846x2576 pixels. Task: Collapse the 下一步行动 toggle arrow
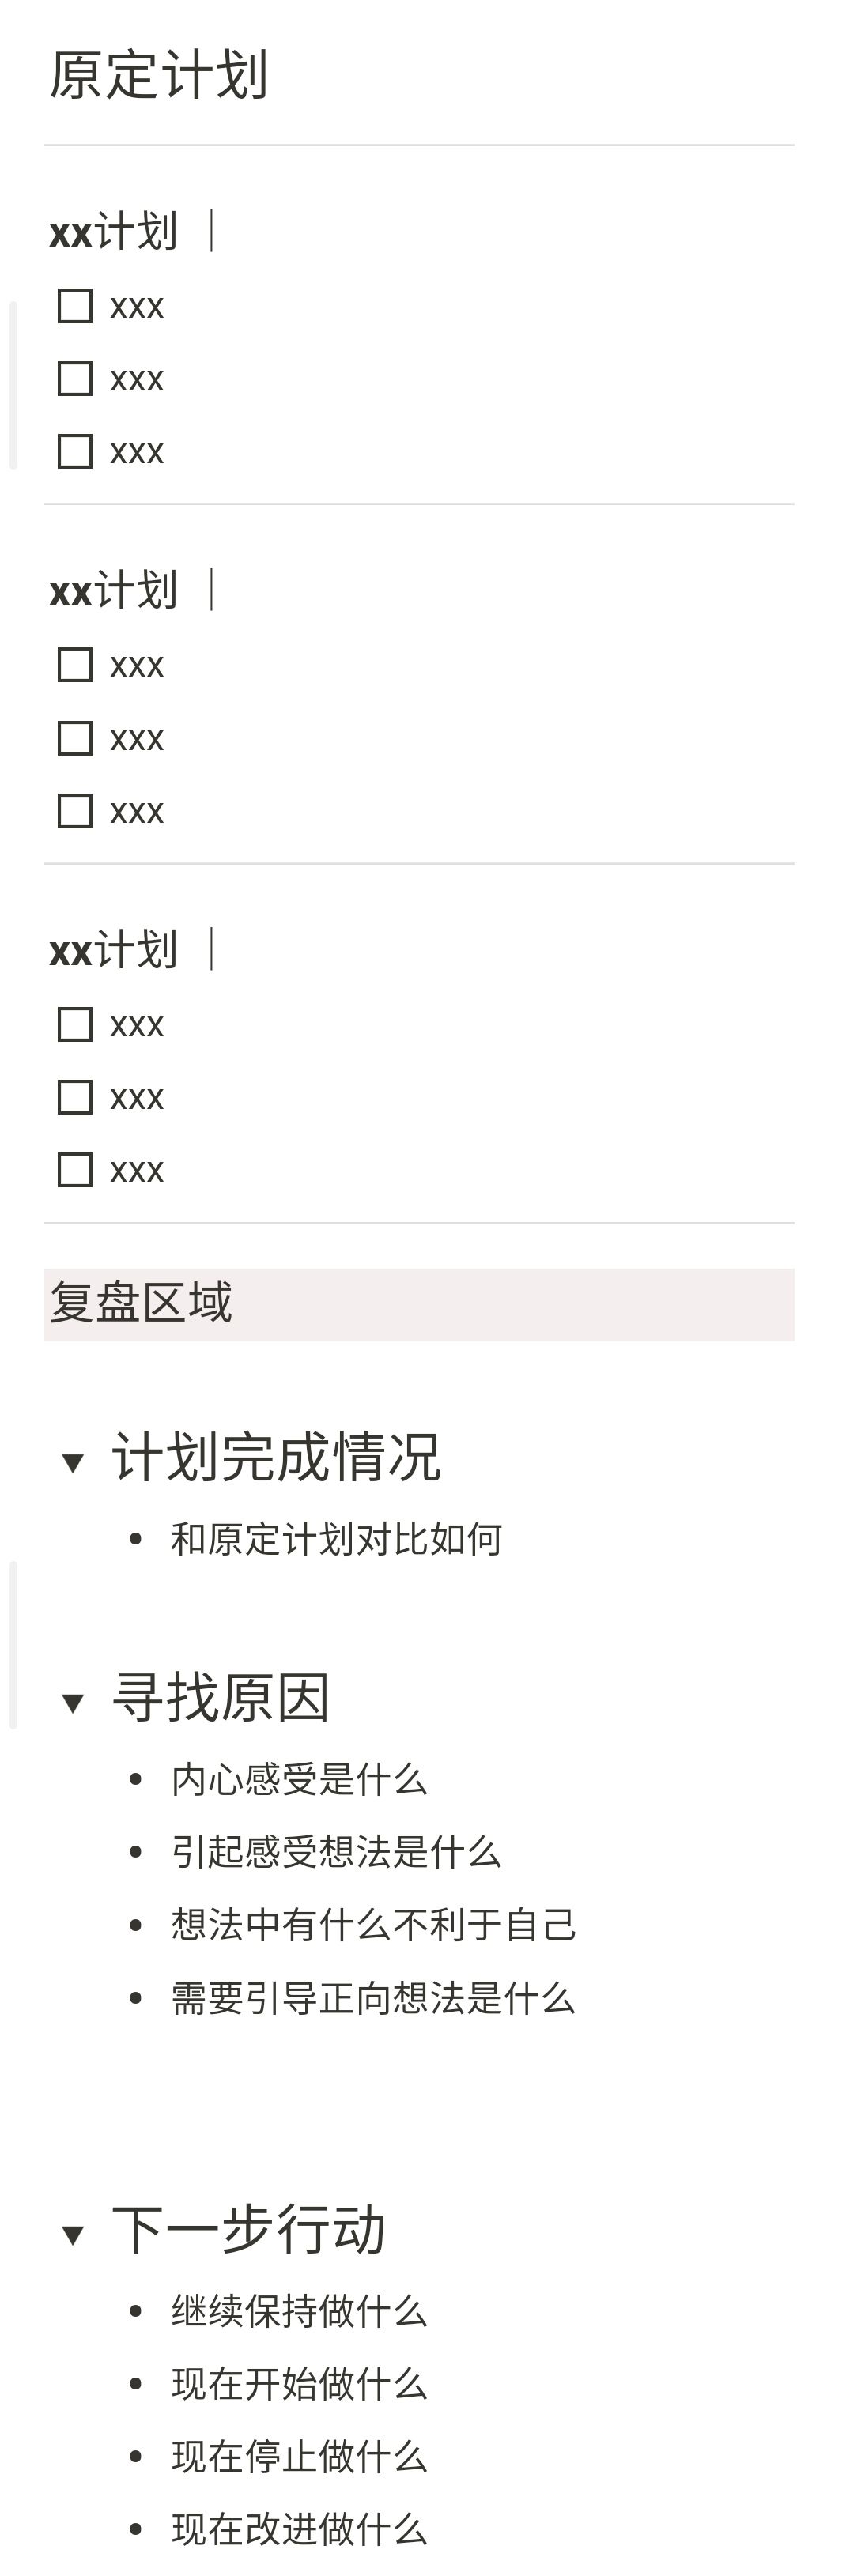(73, 2235)
